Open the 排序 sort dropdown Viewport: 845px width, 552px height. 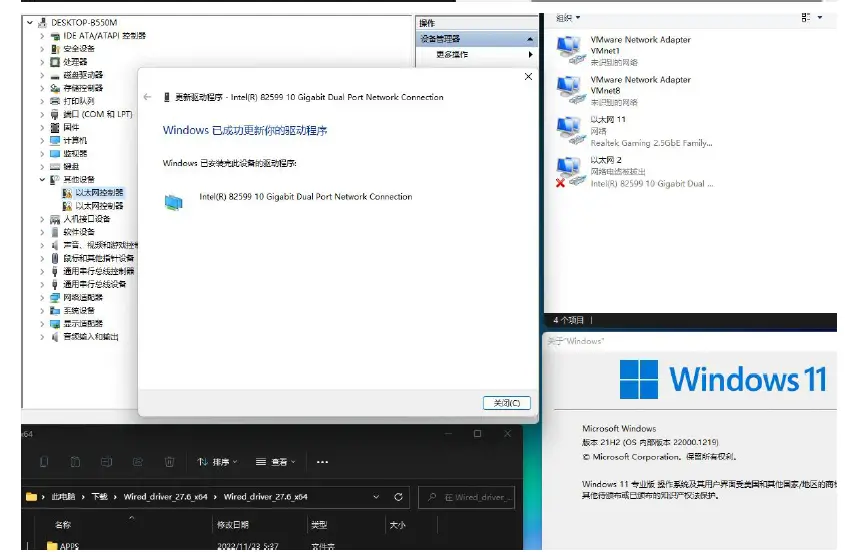tap(217, 462)
